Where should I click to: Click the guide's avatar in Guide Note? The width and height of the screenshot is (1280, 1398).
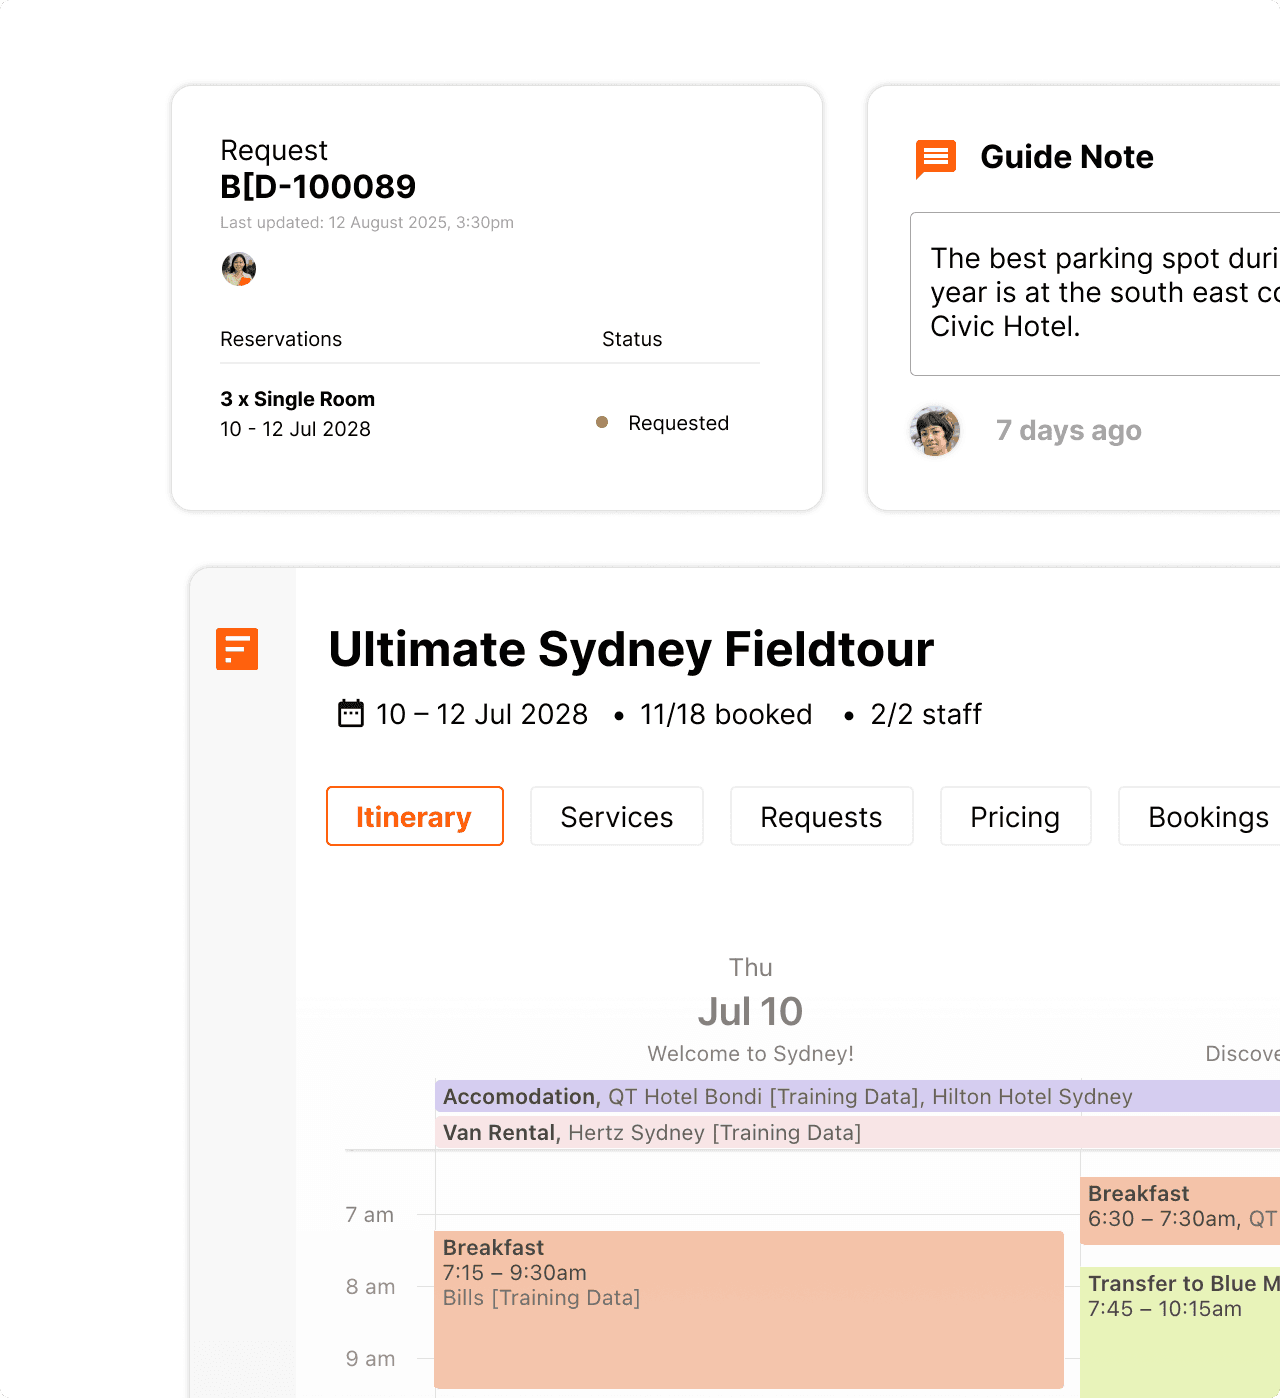934,431
